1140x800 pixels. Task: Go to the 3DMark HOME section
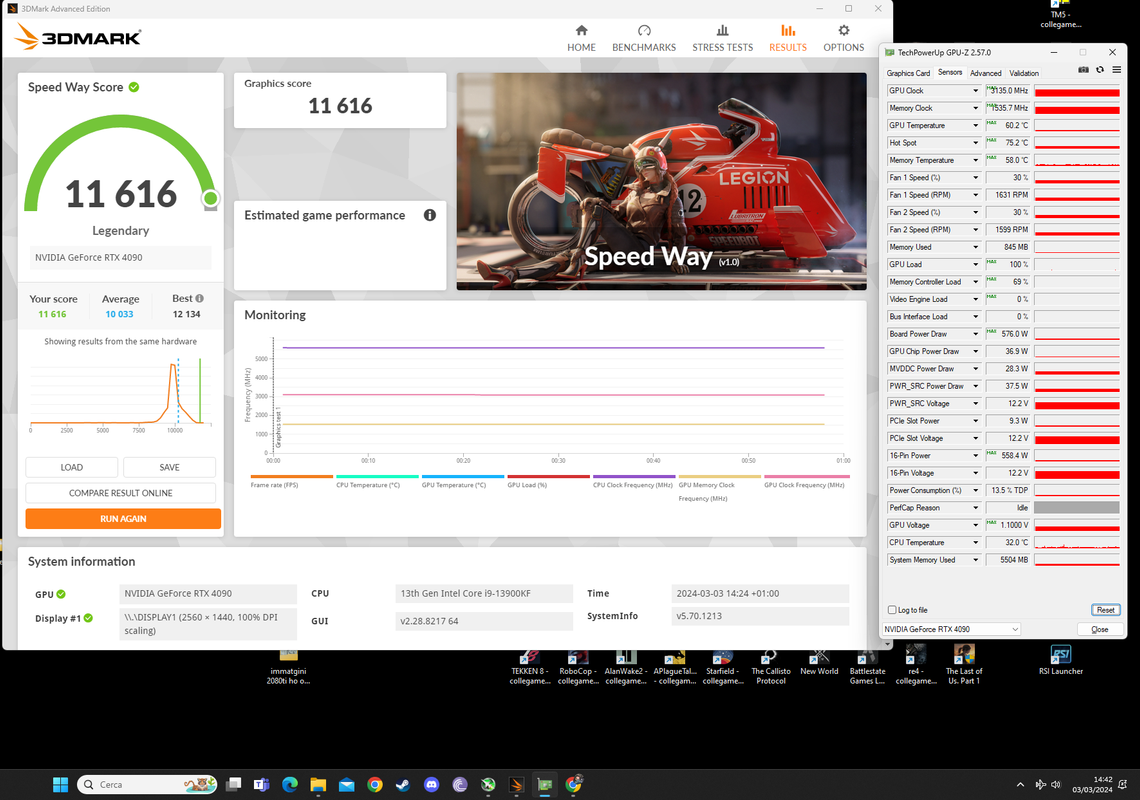click(582, 39)
